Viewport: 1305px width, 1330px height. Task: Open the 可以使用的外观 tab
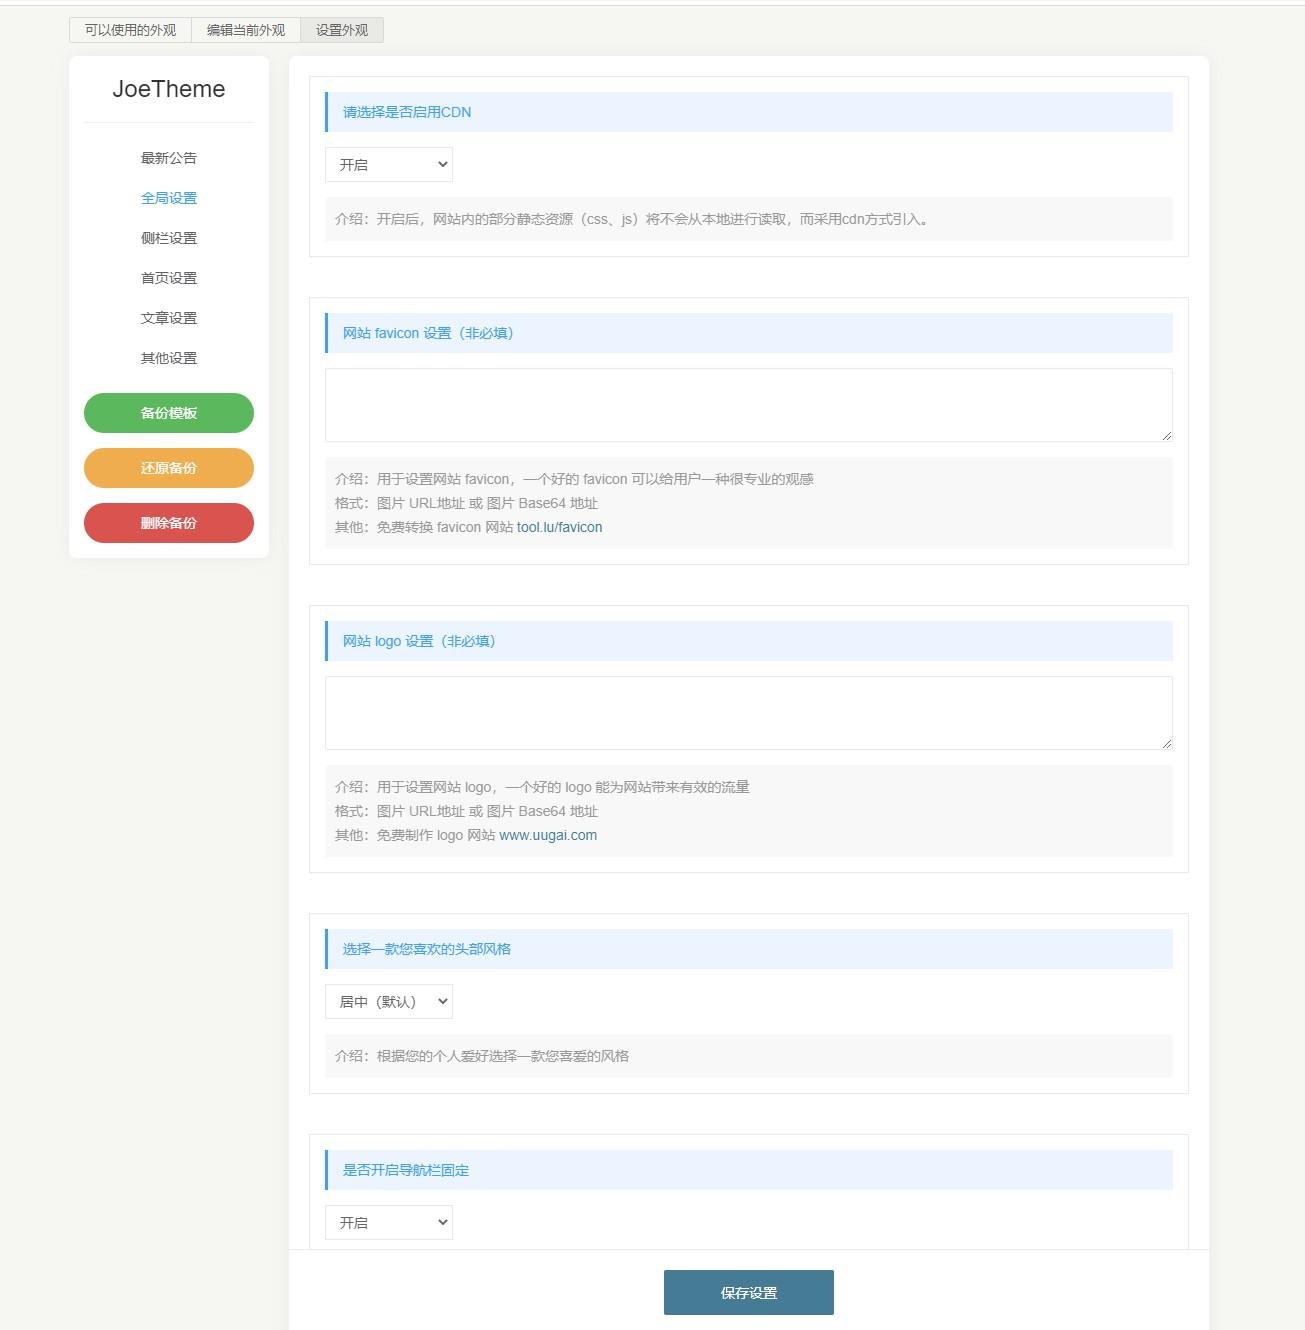pos(130,30)
